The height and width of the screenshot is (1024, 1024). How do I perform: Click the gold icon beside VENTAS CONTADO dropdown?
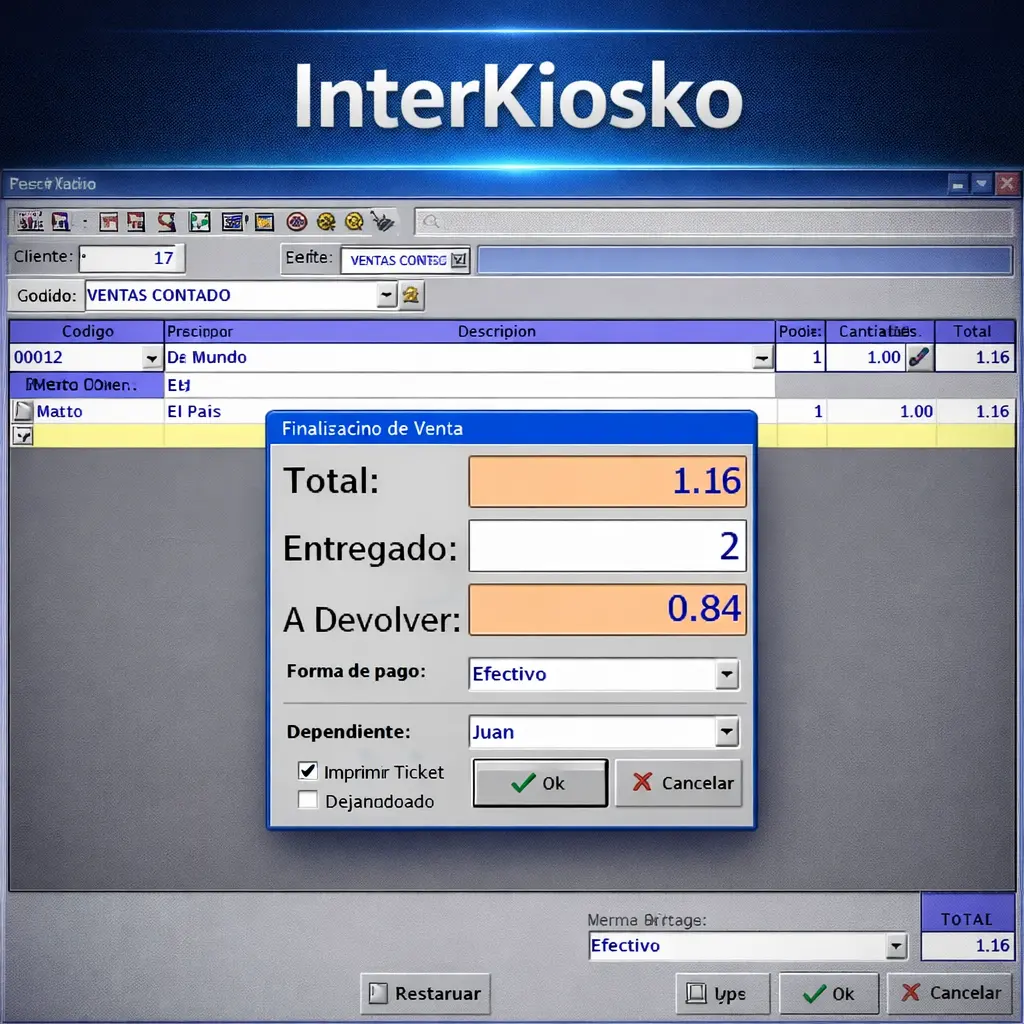[411, 295]
